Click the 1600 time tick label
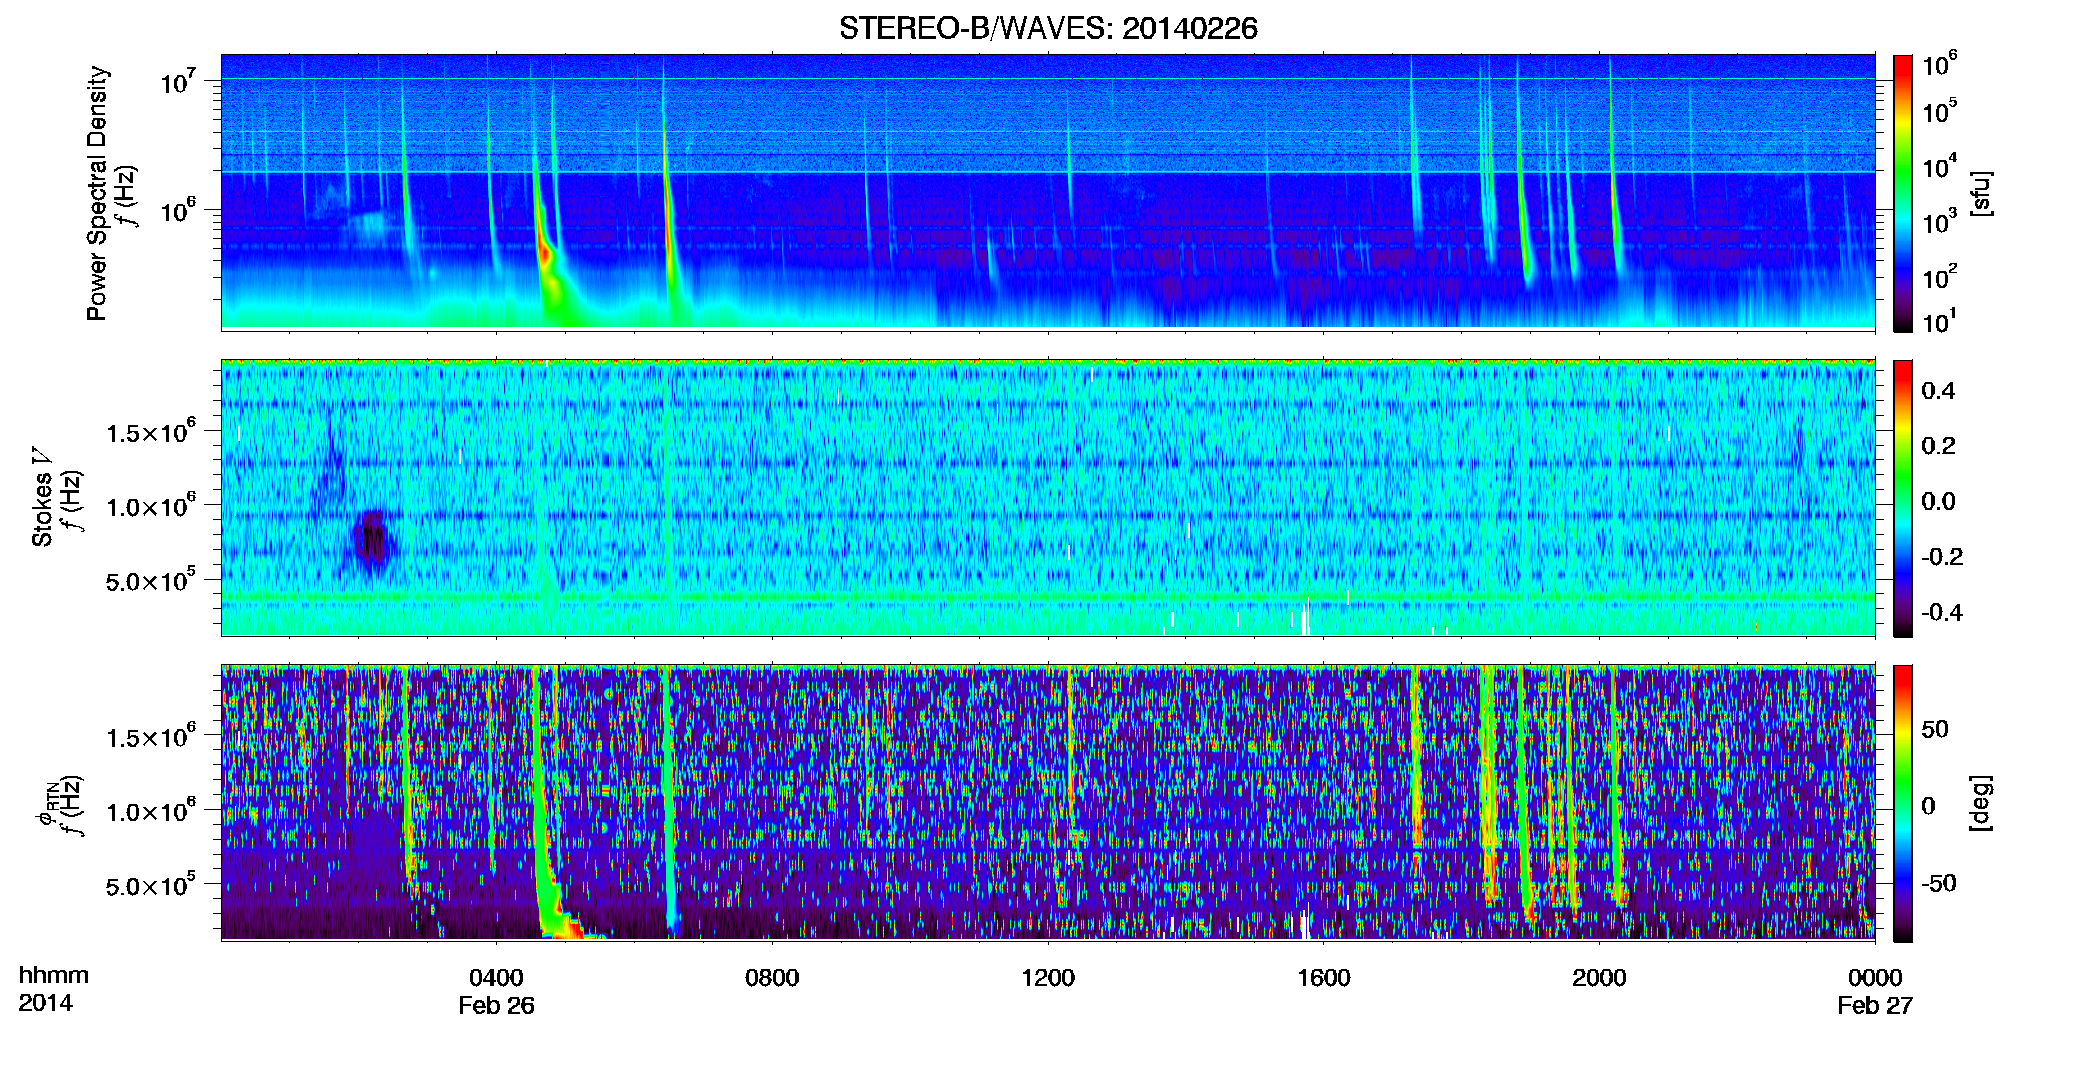 coord(1324,977)
